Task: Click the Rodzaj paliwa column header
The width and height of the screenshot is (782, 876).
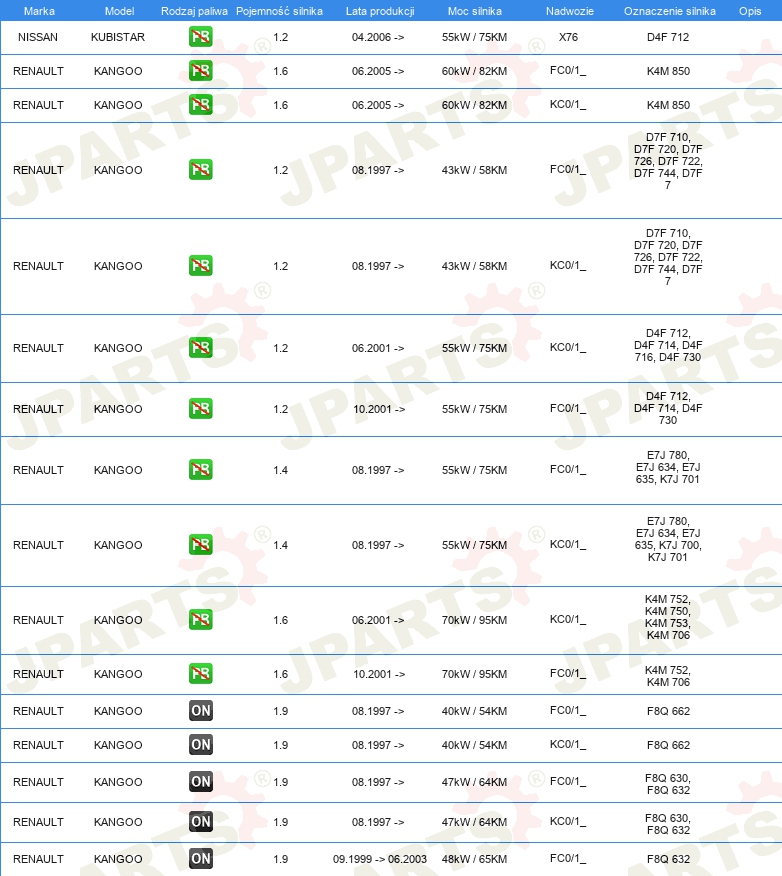Action: point(194,11)
